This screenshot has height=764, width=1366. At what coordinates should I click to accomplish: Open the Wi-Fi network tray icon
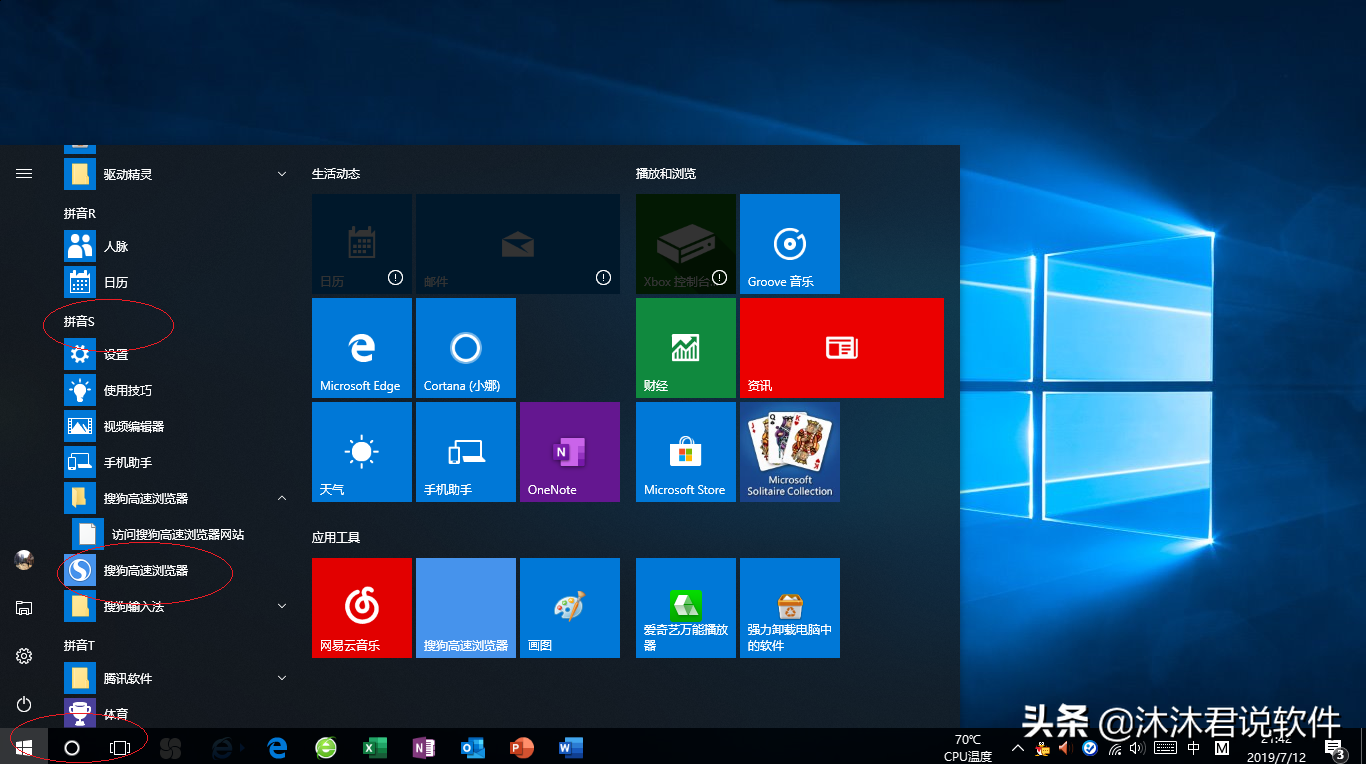point(1114,748)
